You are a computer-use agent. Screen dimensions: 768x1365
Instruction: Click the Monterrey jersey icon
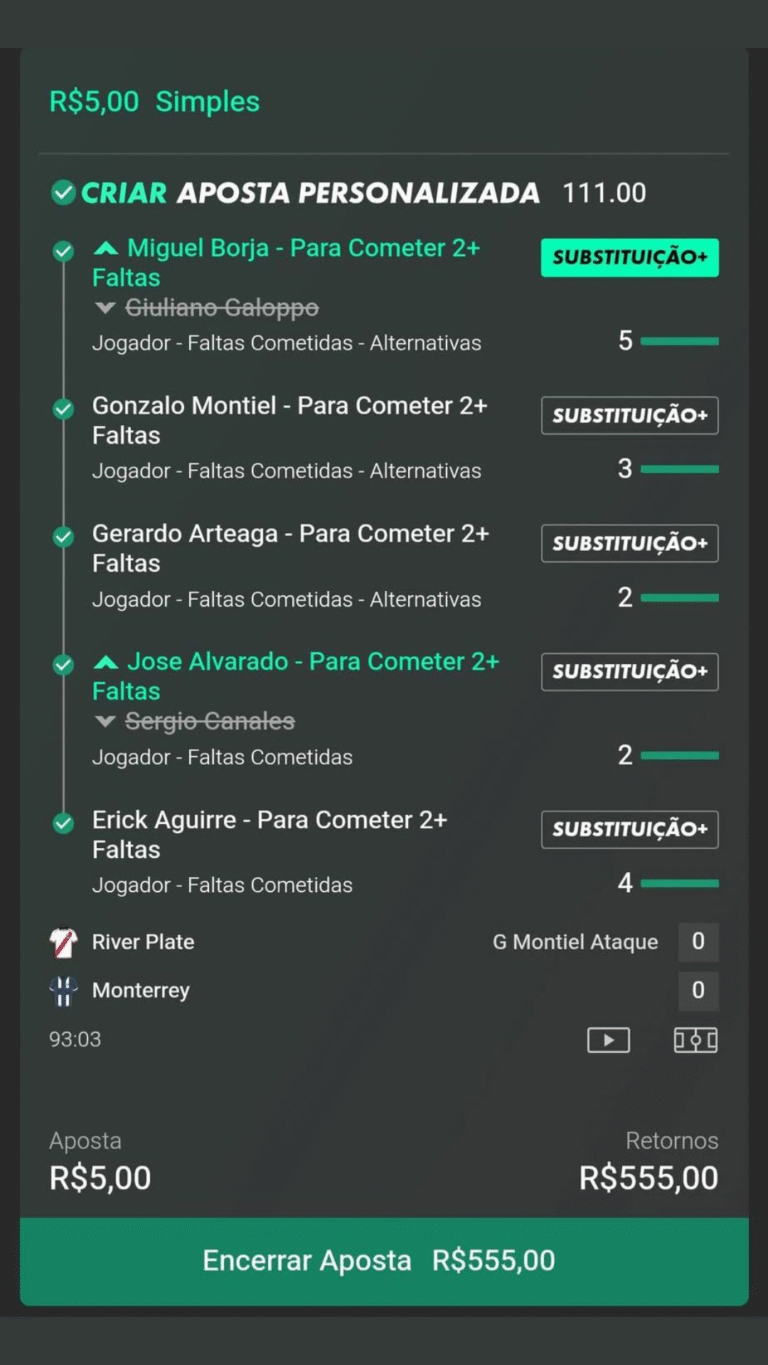pyautogui.click(x=63, y=991)
